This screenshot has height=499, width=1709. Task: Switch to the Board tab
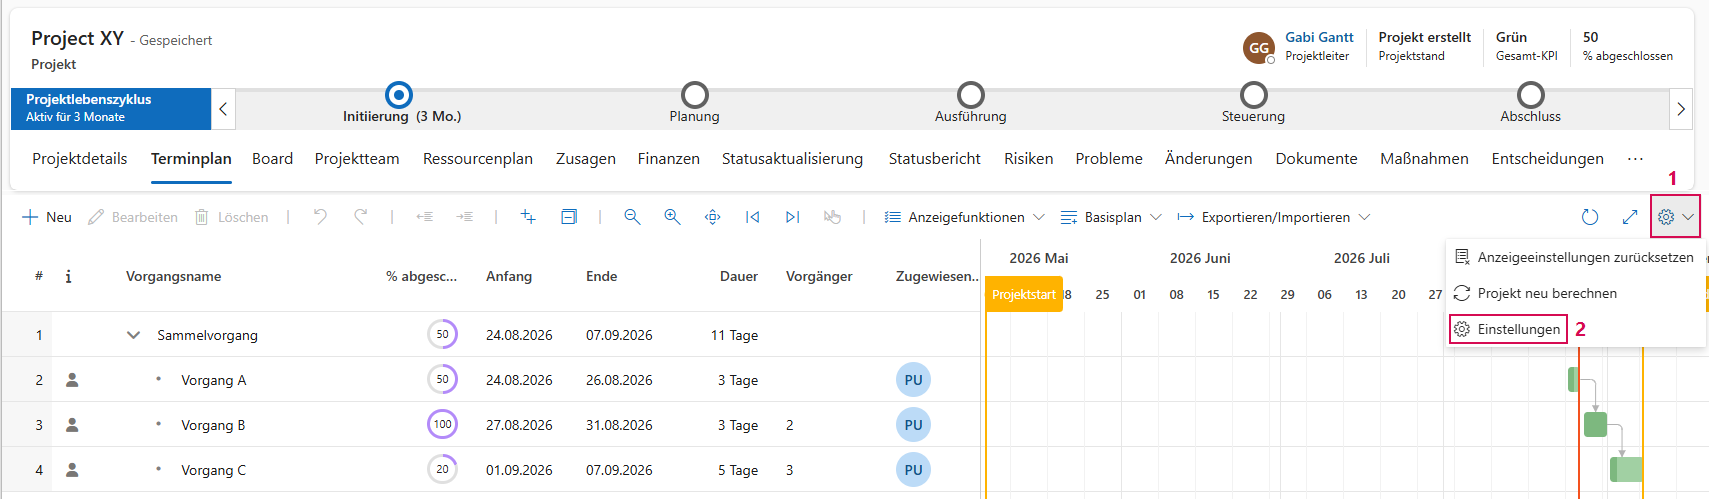point(272,159)
